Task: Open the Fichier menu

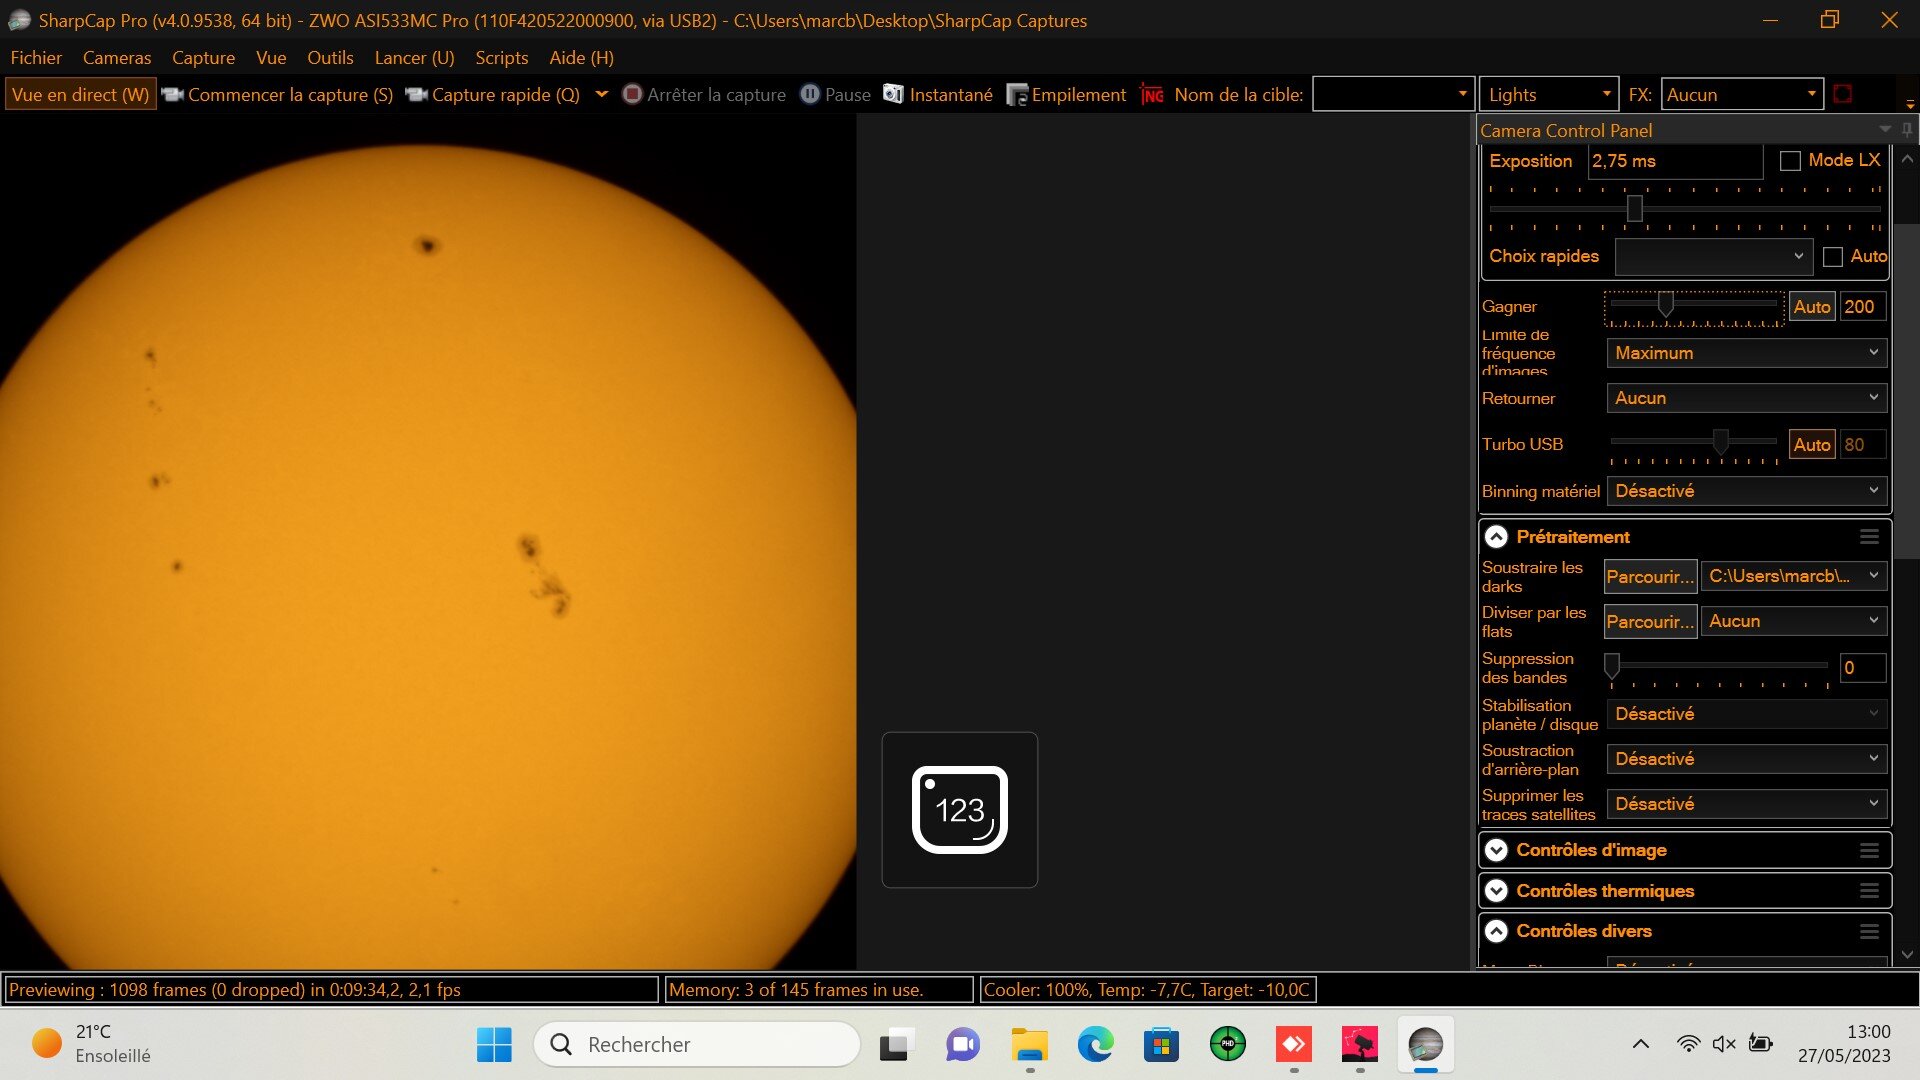Action: (36, 58)
